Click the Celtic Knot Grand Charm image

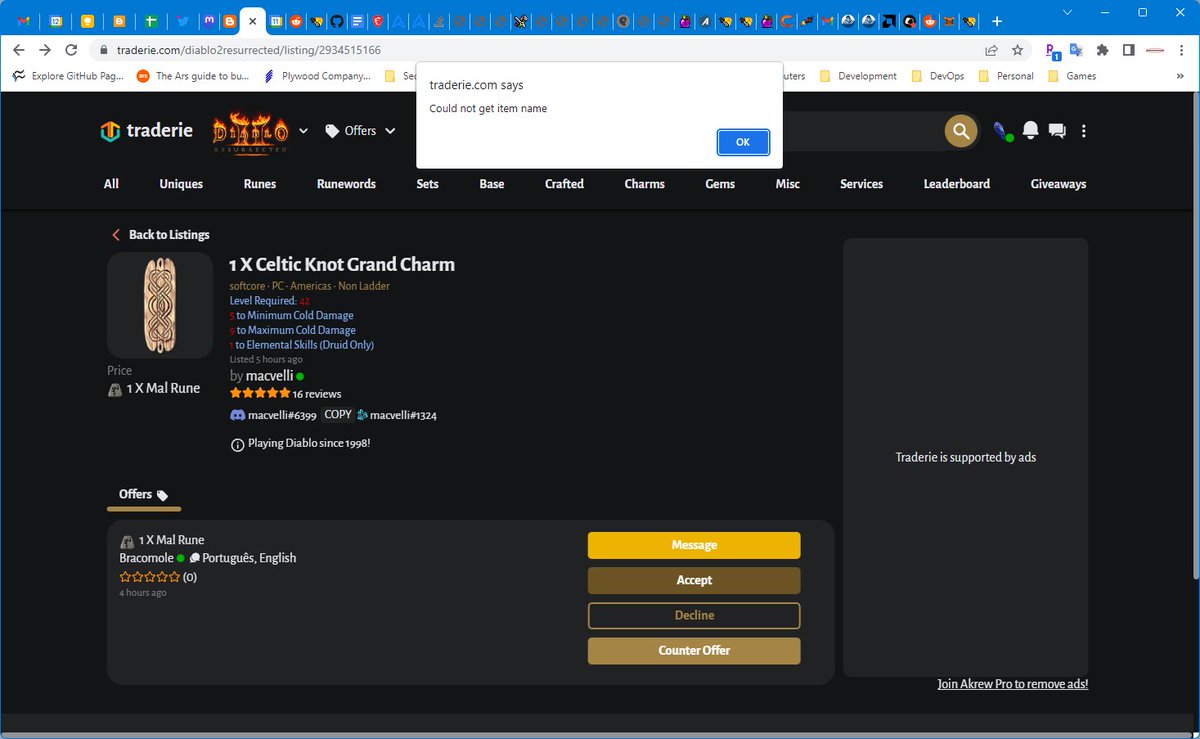point(160,305)
